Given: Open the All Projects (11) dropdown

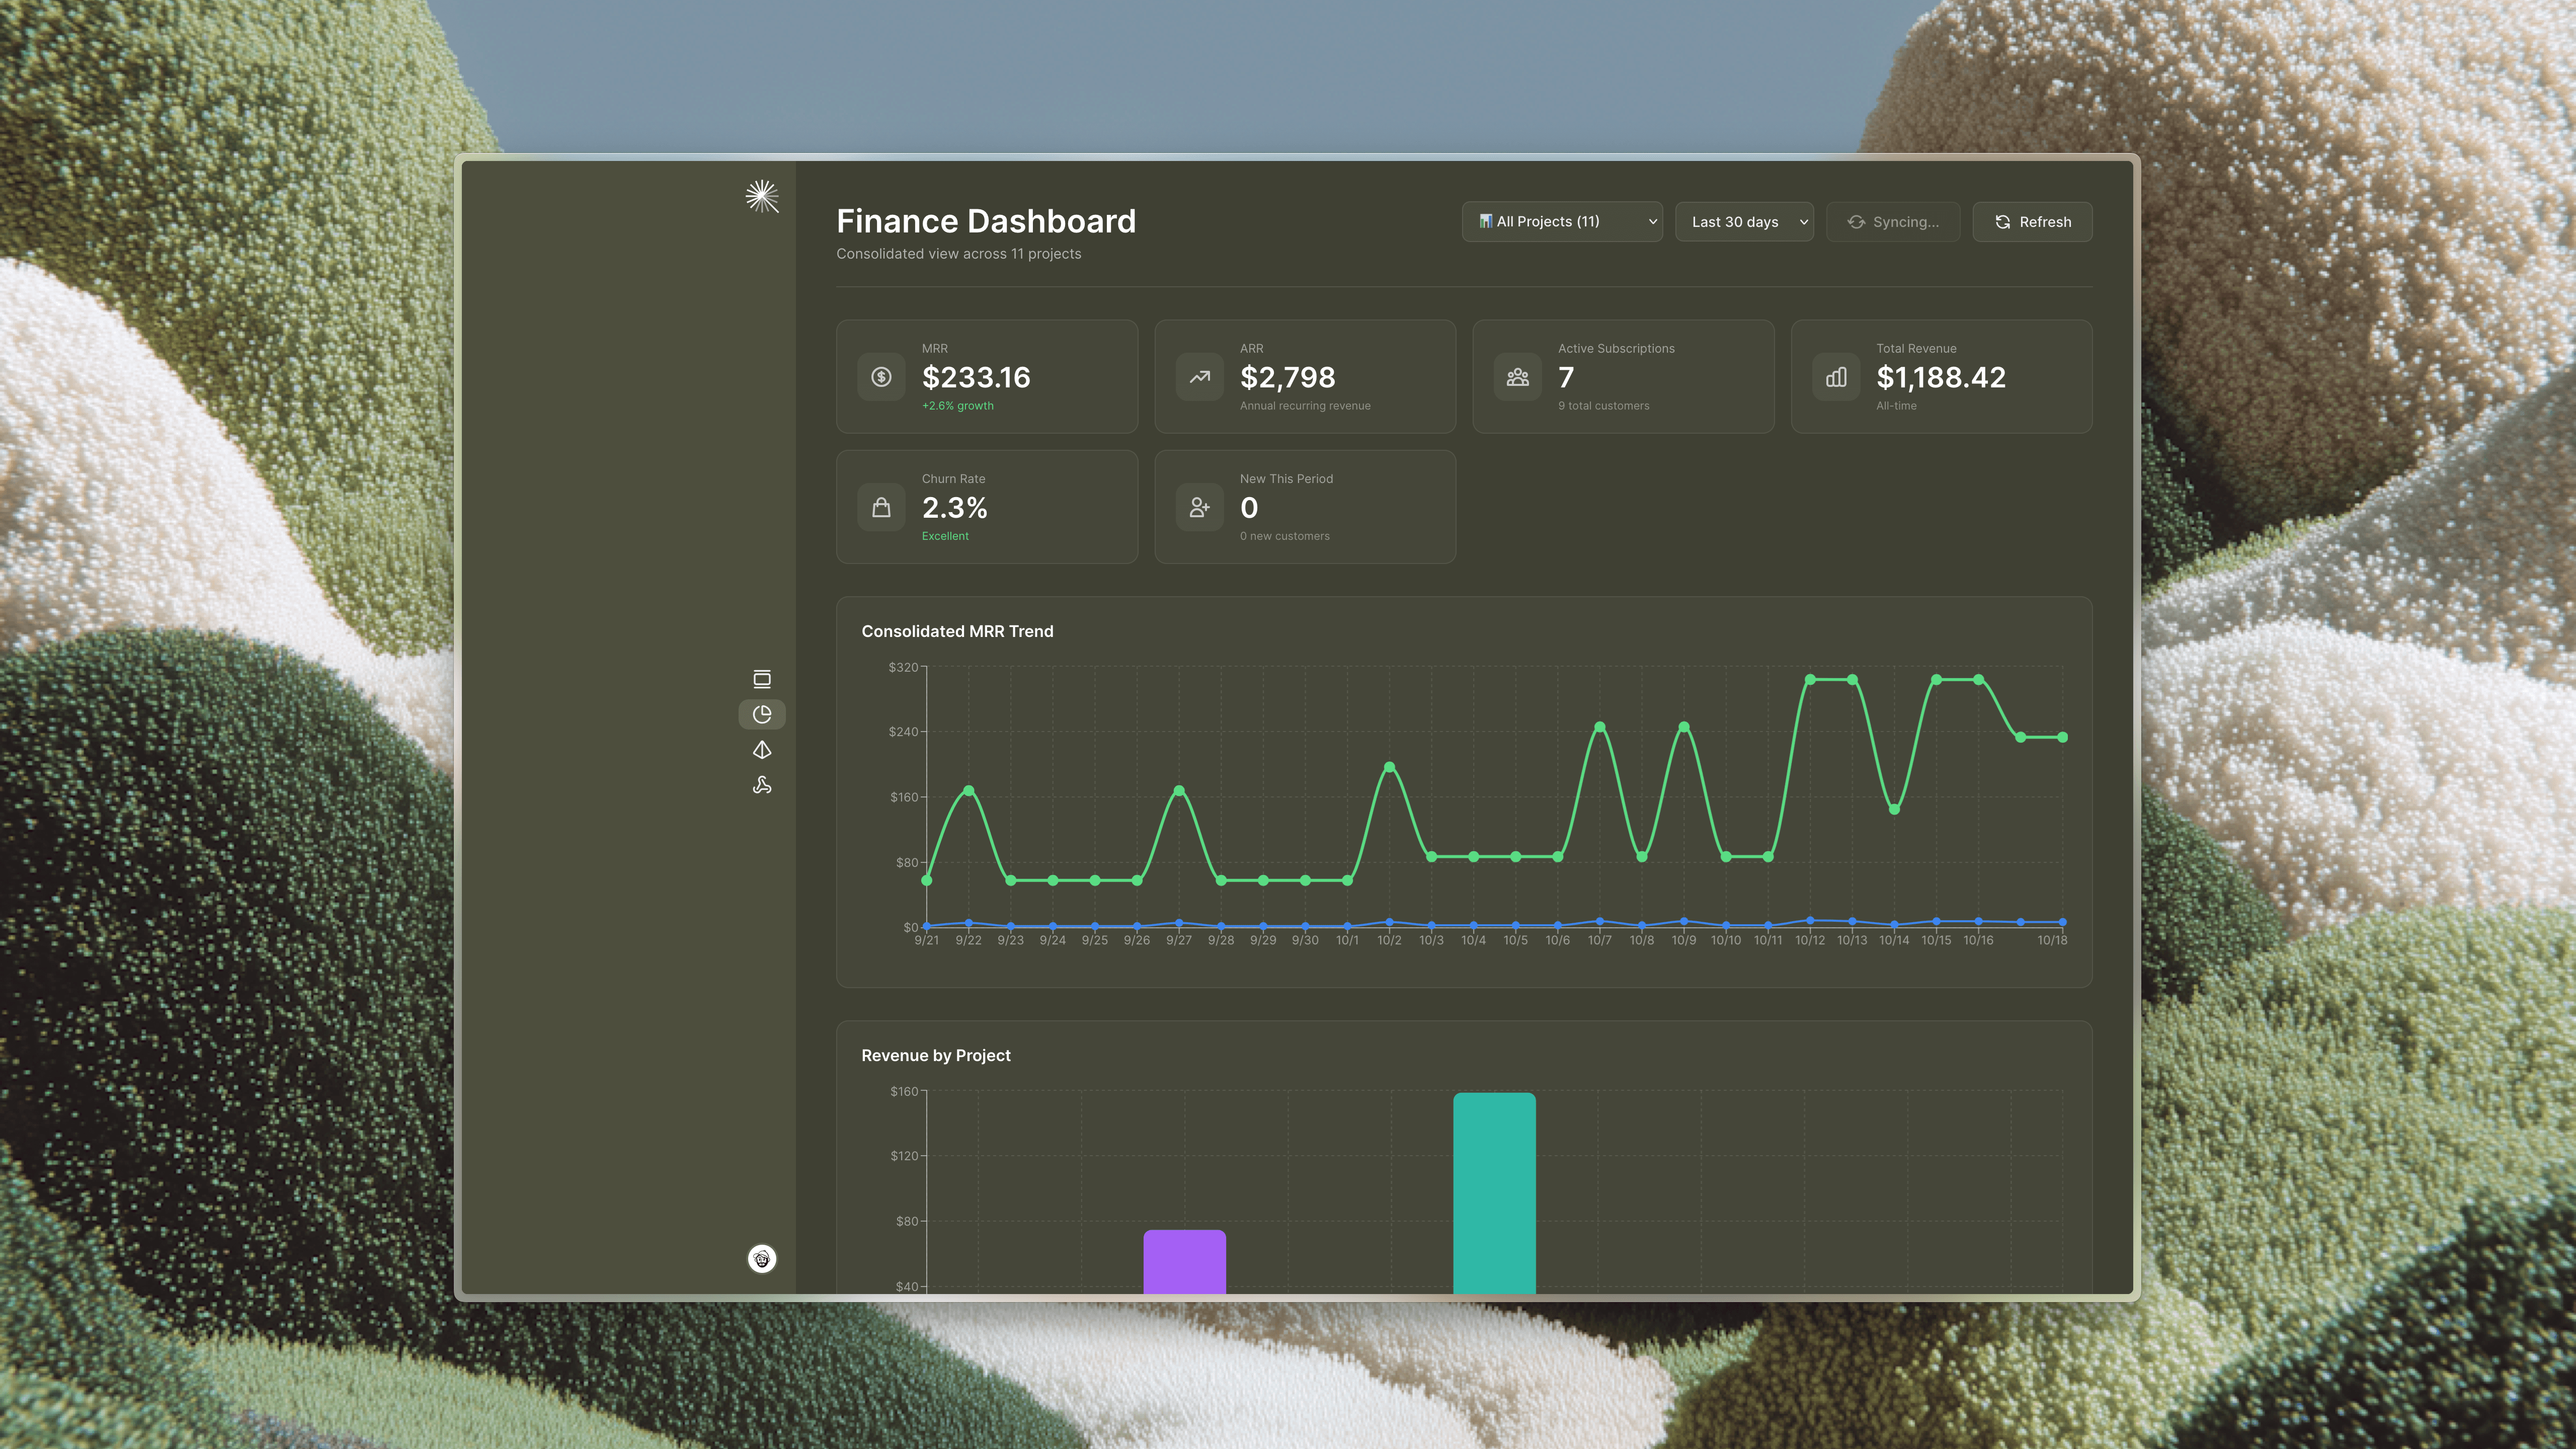Looking at the screenshot, I should 1562,222.
